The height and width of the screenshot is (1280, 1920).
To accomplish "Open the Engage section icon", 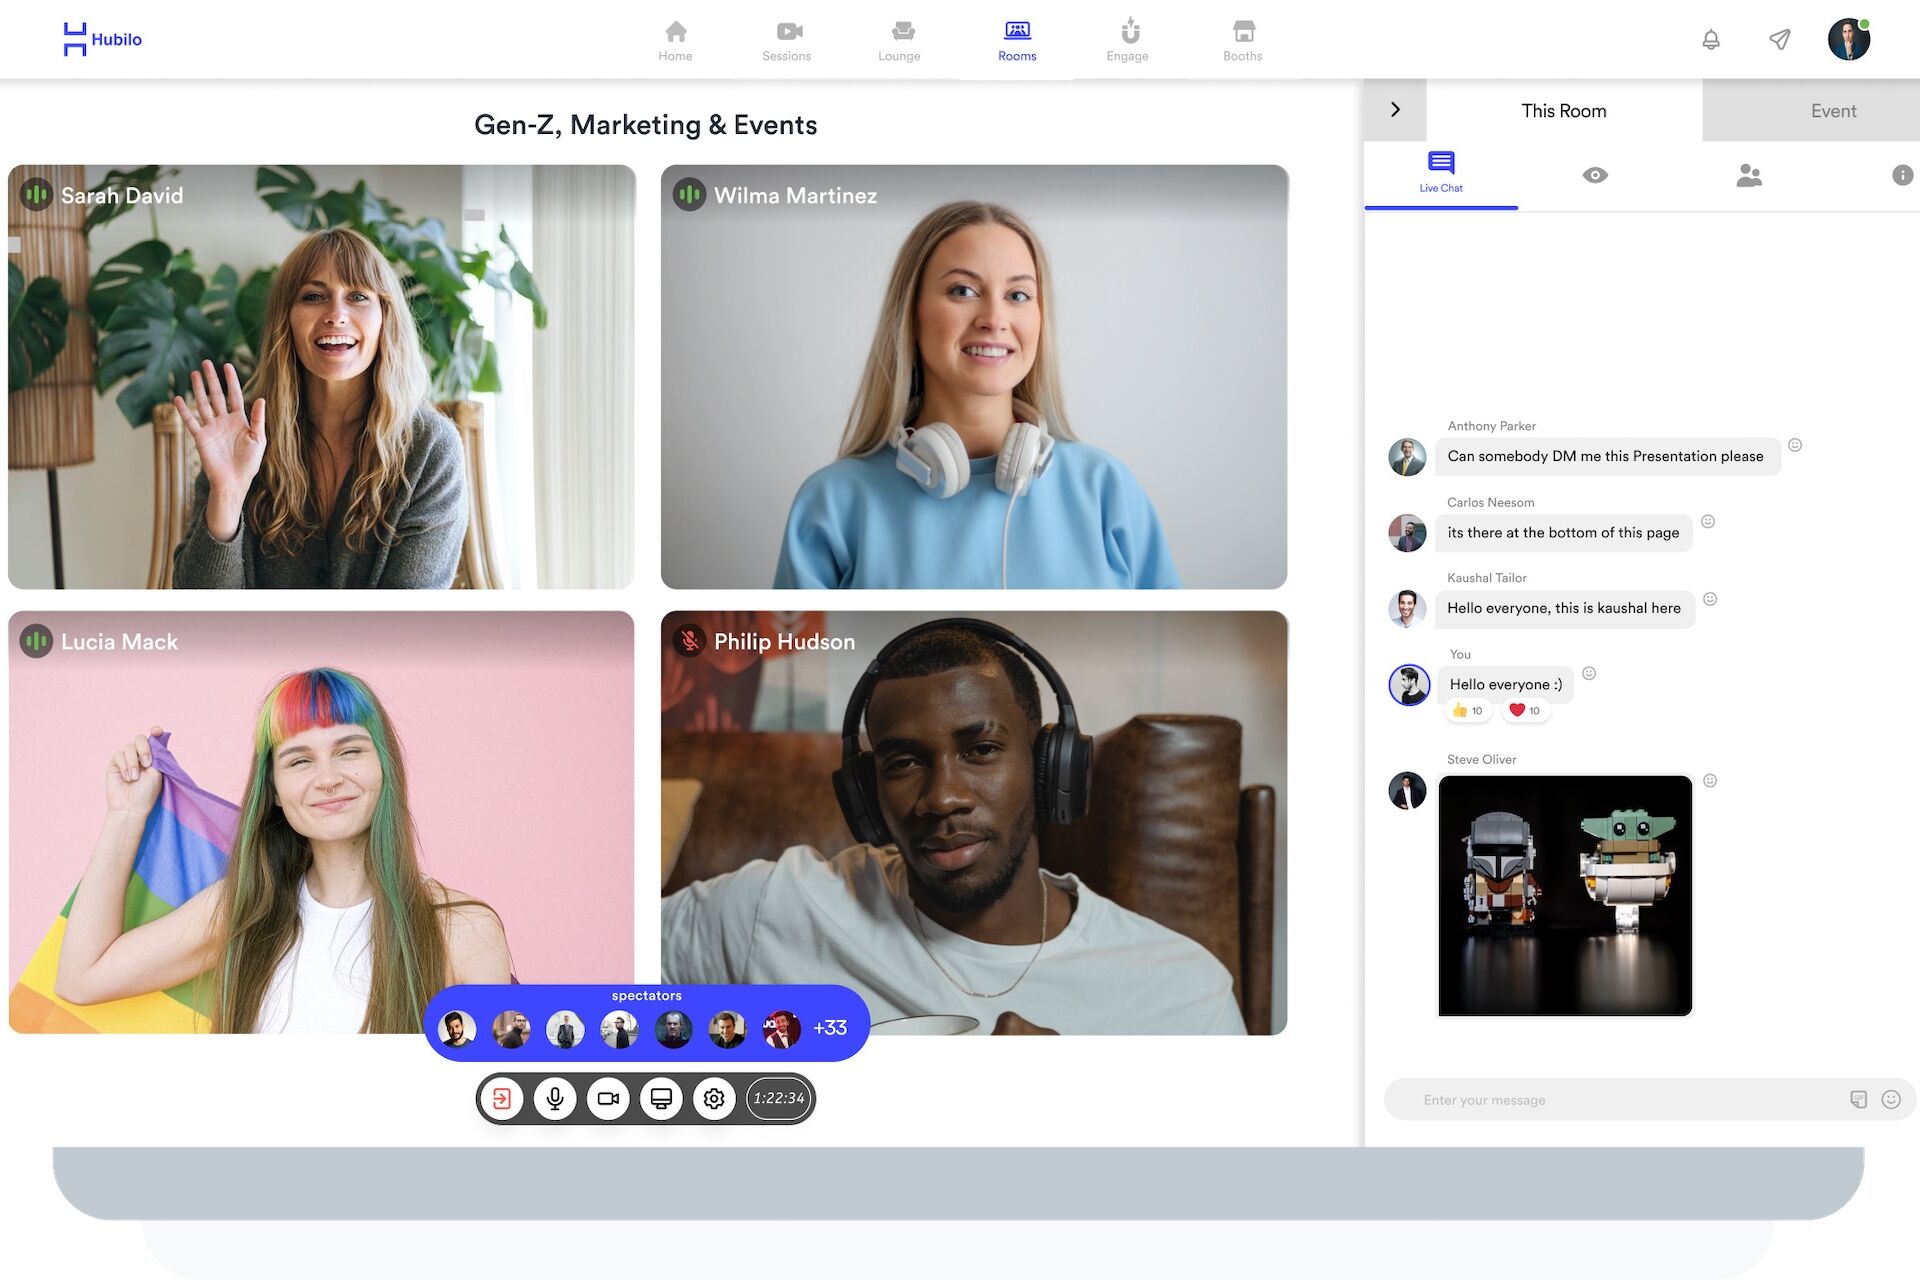I will [x=1129, y=31].
